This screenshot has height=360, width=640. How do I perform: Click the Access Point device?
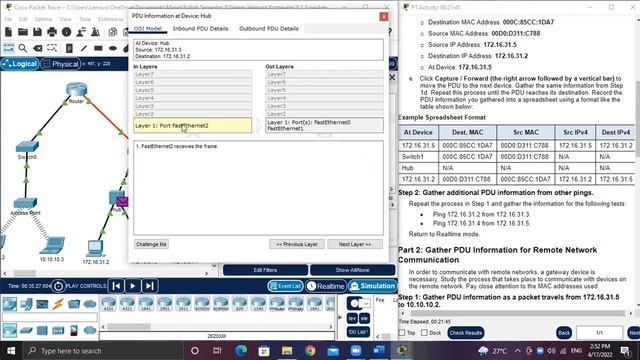tap(25, 203)
